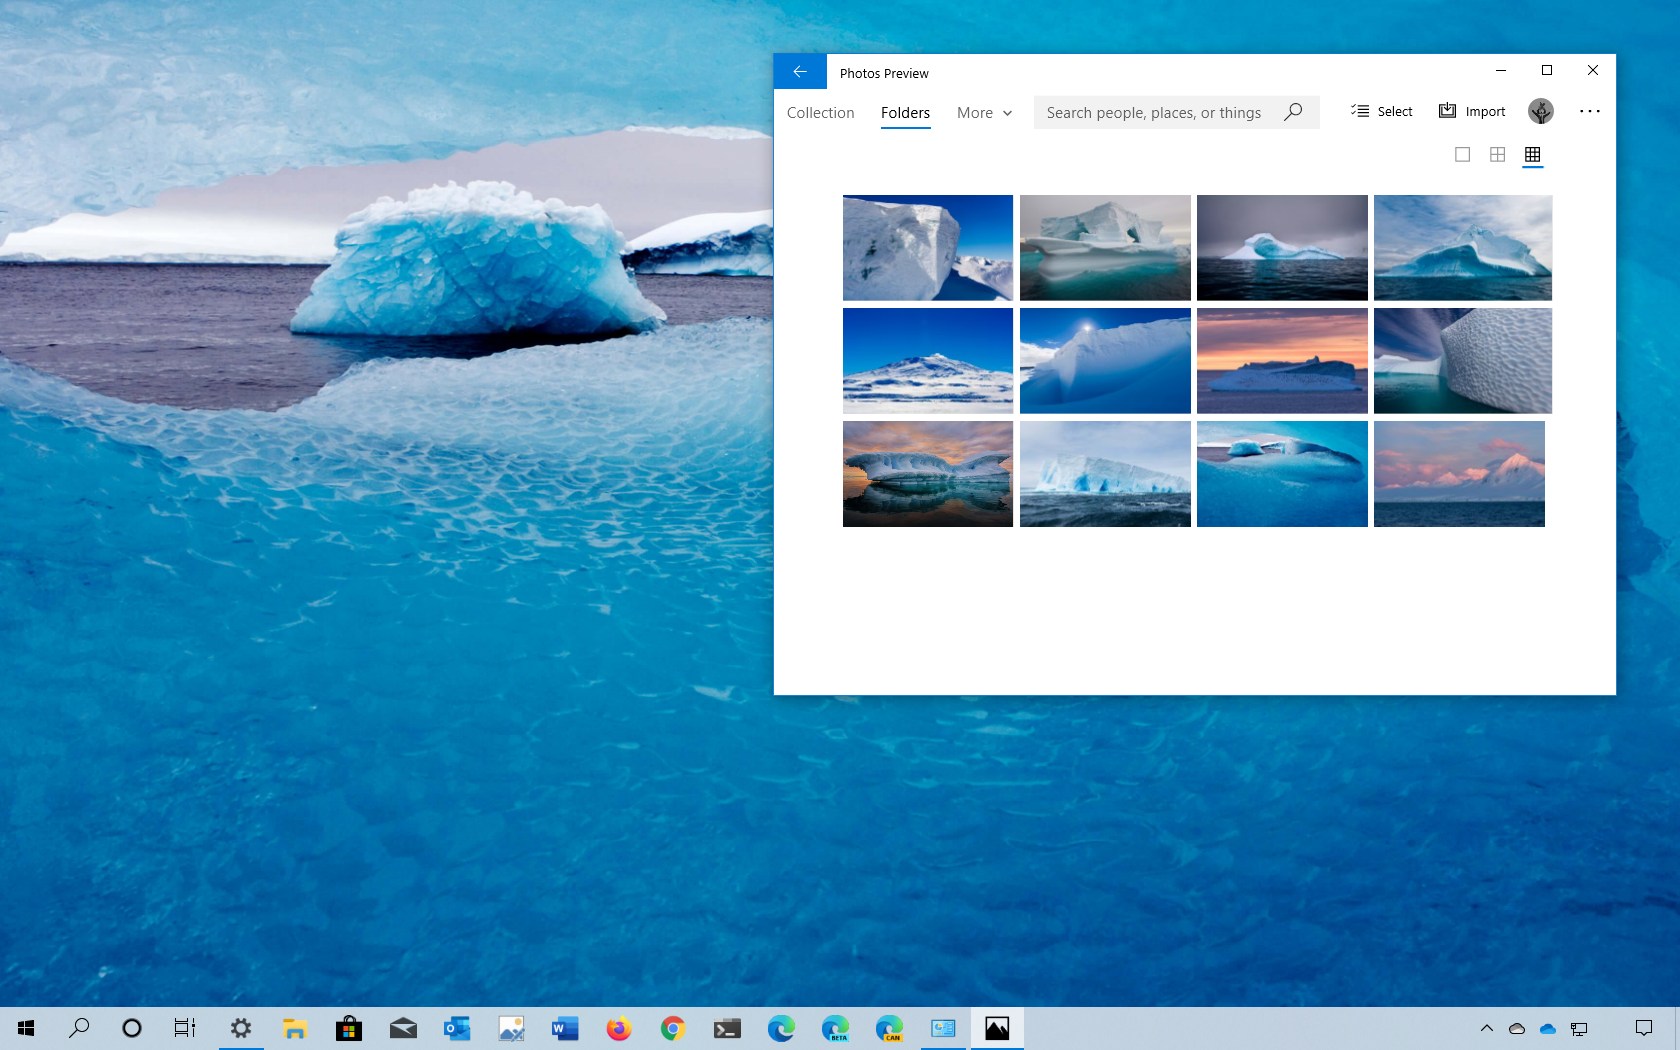Open the Photos app from the taskbar
This screenshot has width=1680, height=1050.
(997, 1027)
